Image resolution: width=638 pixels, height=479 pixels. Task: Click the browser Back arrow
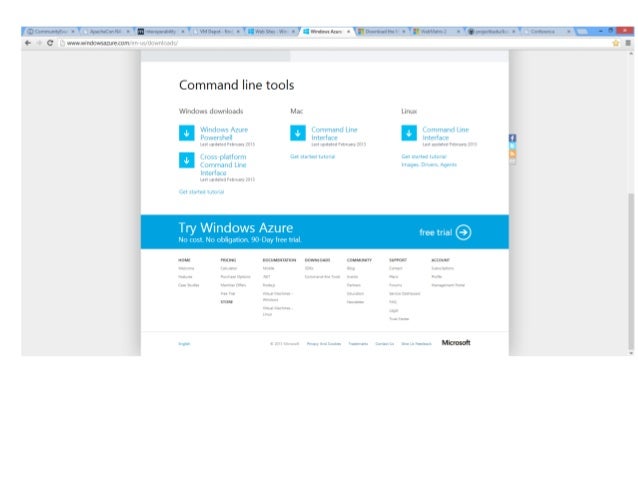(x=28, y=43)
